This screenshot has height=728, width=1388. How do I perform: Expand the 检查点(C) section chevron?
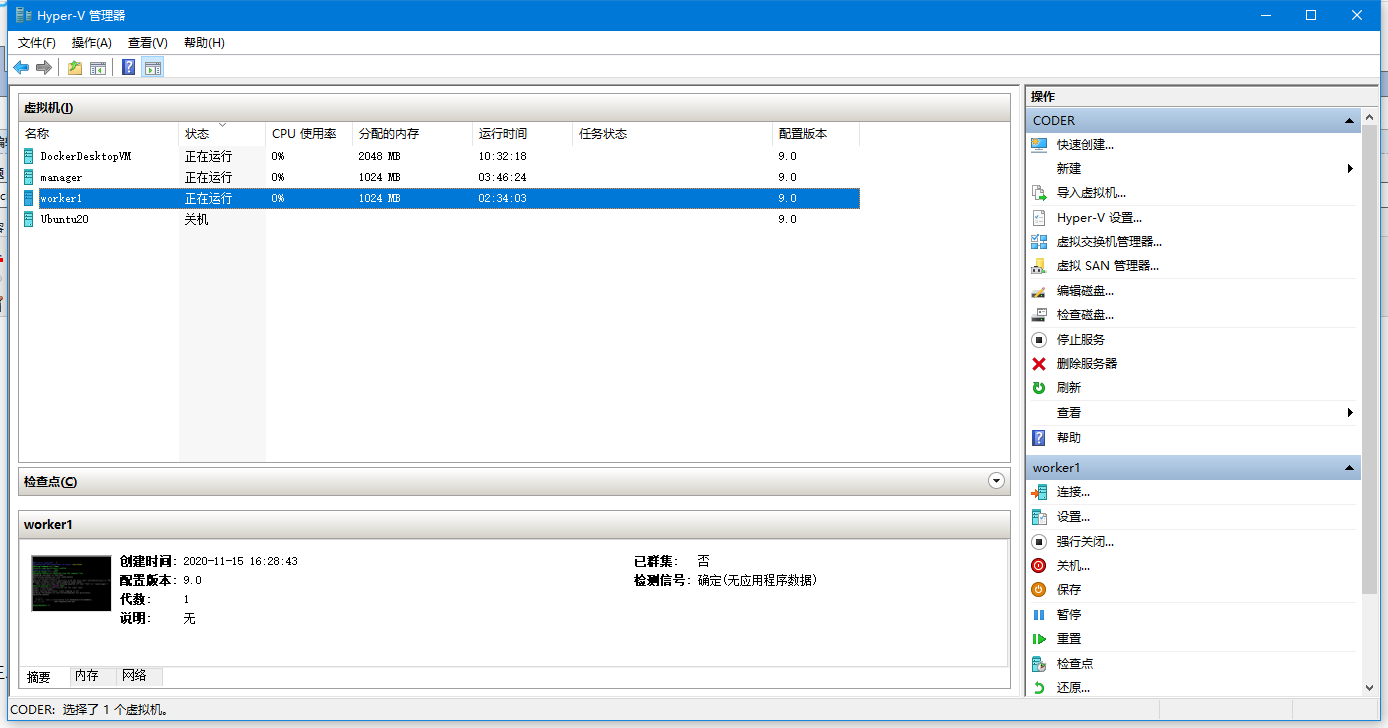[x=996, y=481]
